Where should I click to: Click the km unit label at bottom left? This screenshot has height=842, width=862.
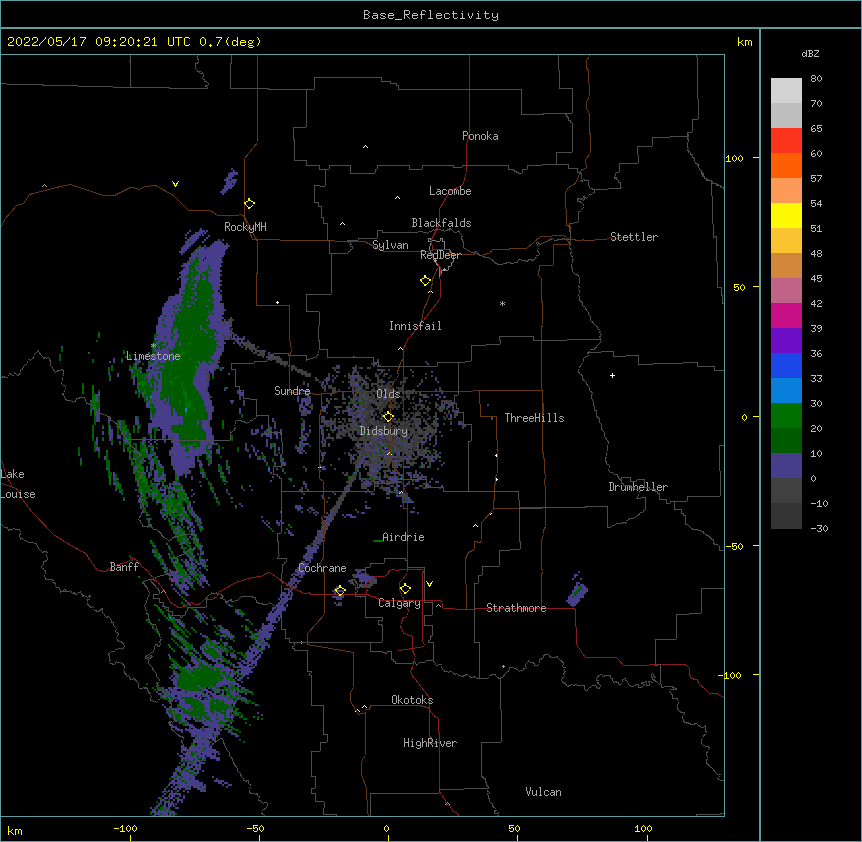tap(14, 831)
